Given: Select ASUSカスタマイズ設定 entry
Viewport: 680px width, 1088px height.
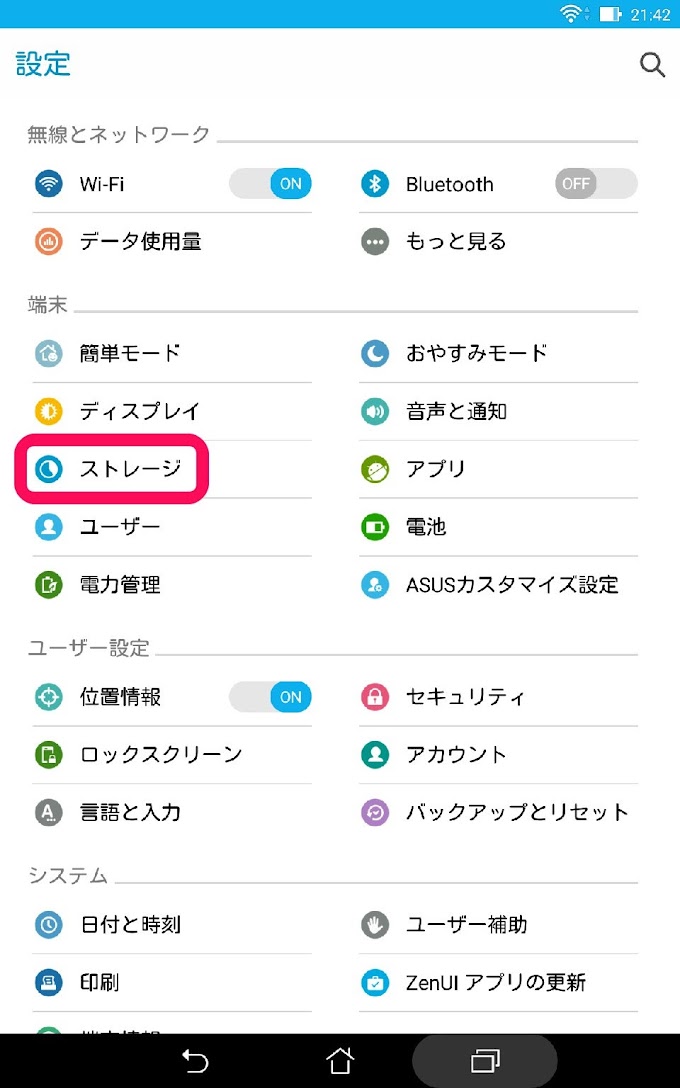Looking at the screenshot, I should (498, 585).
